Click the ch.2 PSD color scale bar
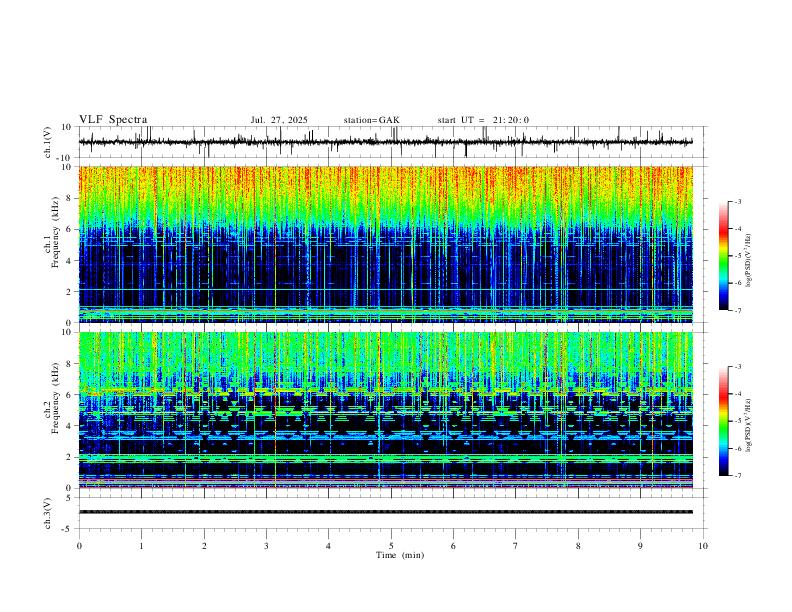This screenshot has width=792, height=612. click(x=723, y=421)
